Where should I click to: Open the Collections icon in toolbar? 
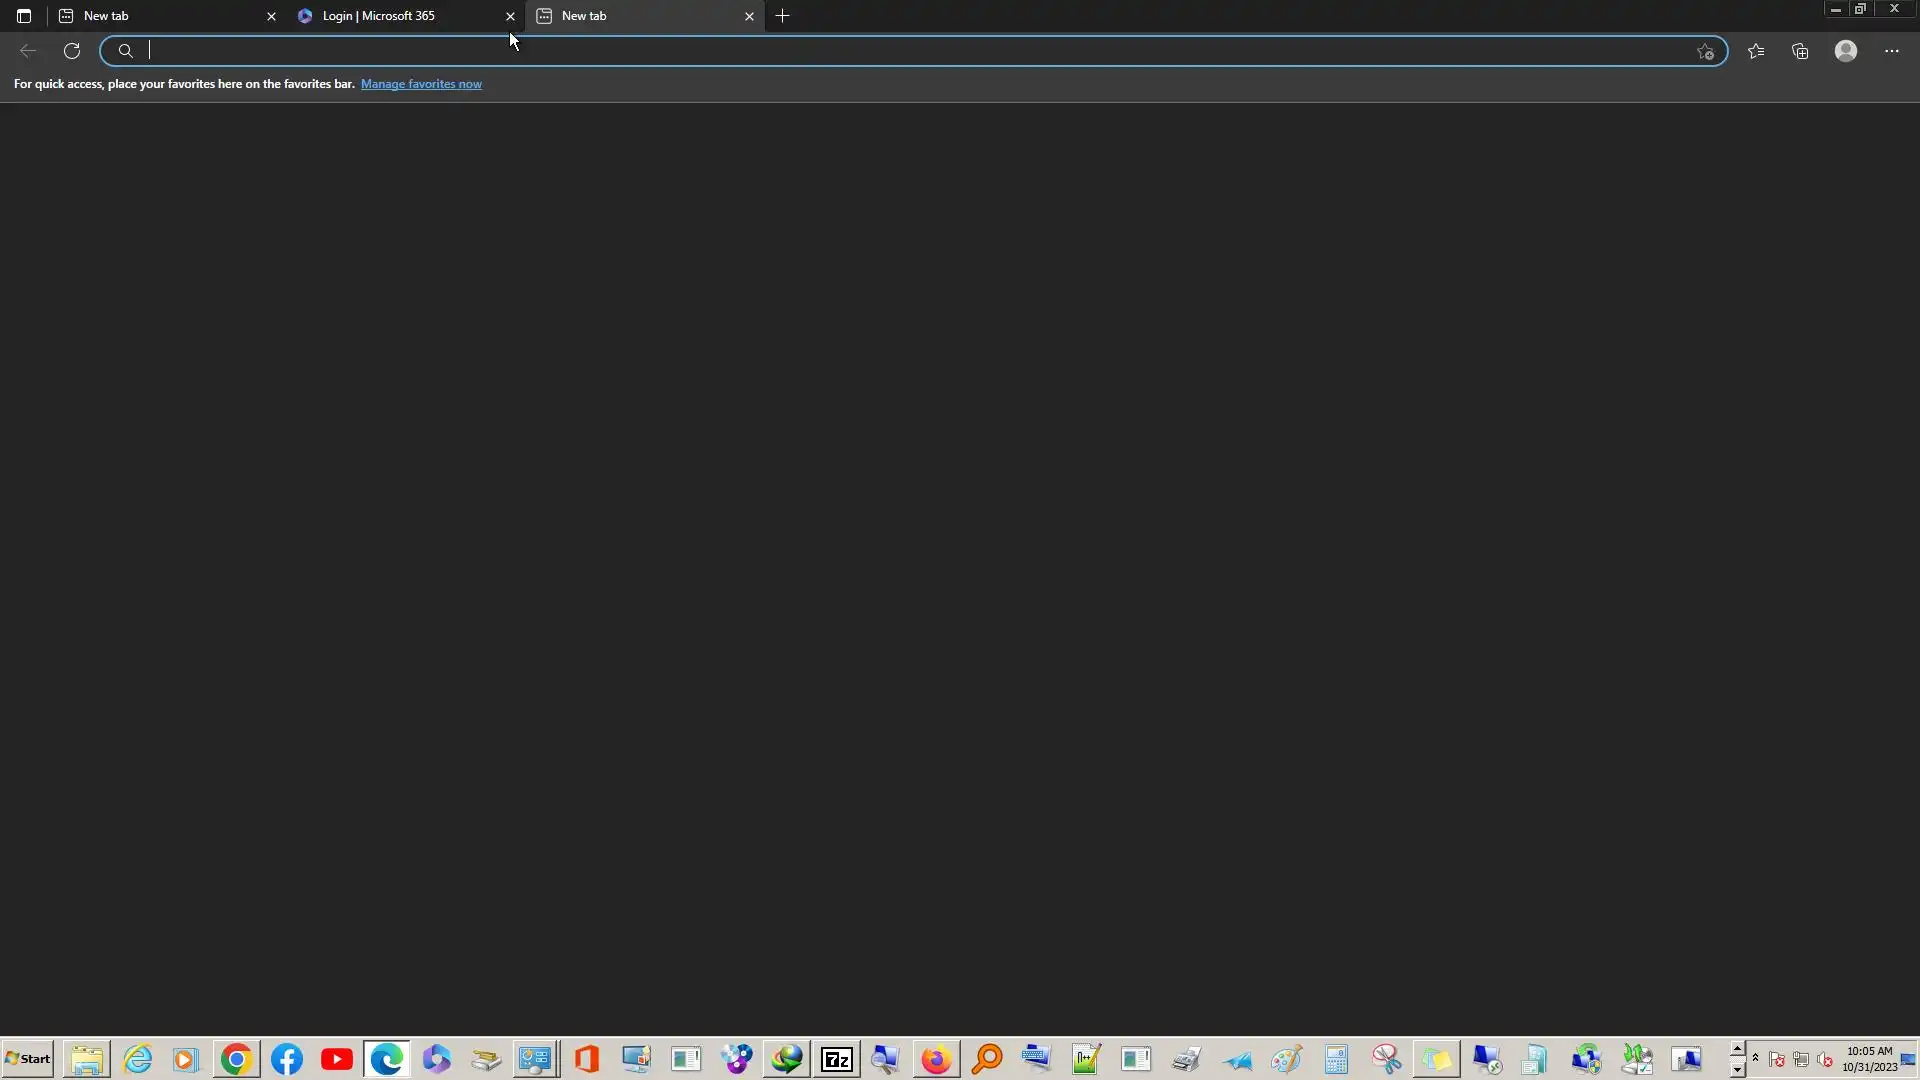(1800, 51)
